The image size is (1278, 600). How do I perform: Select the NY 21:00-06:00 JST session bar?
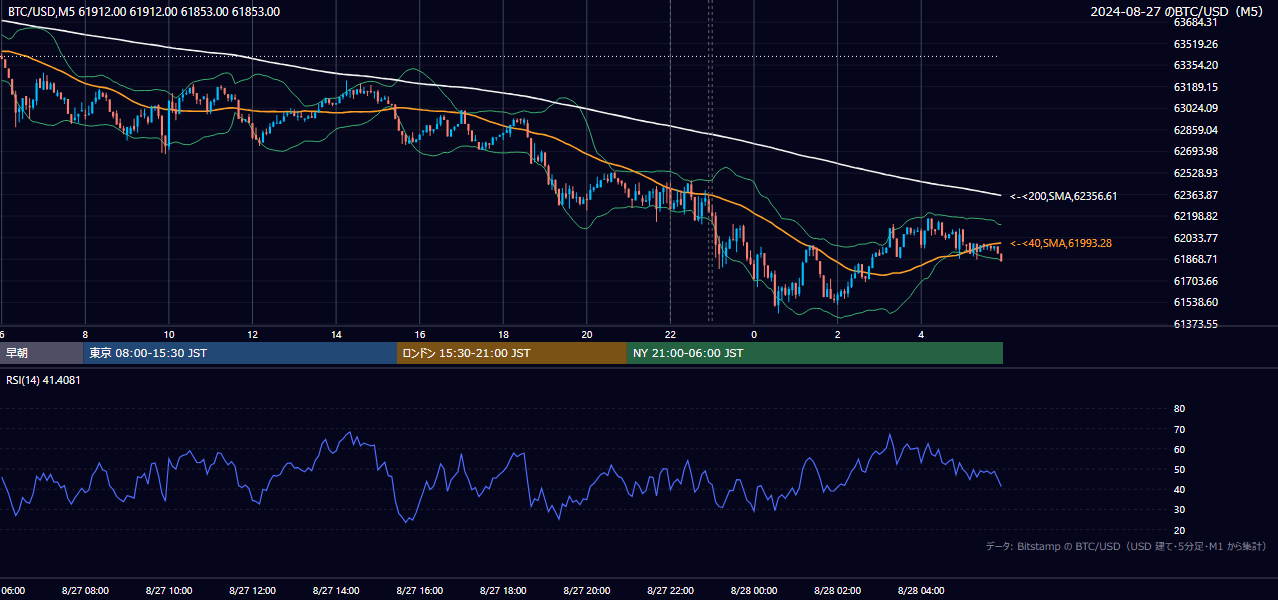click(x=815, y=353)
